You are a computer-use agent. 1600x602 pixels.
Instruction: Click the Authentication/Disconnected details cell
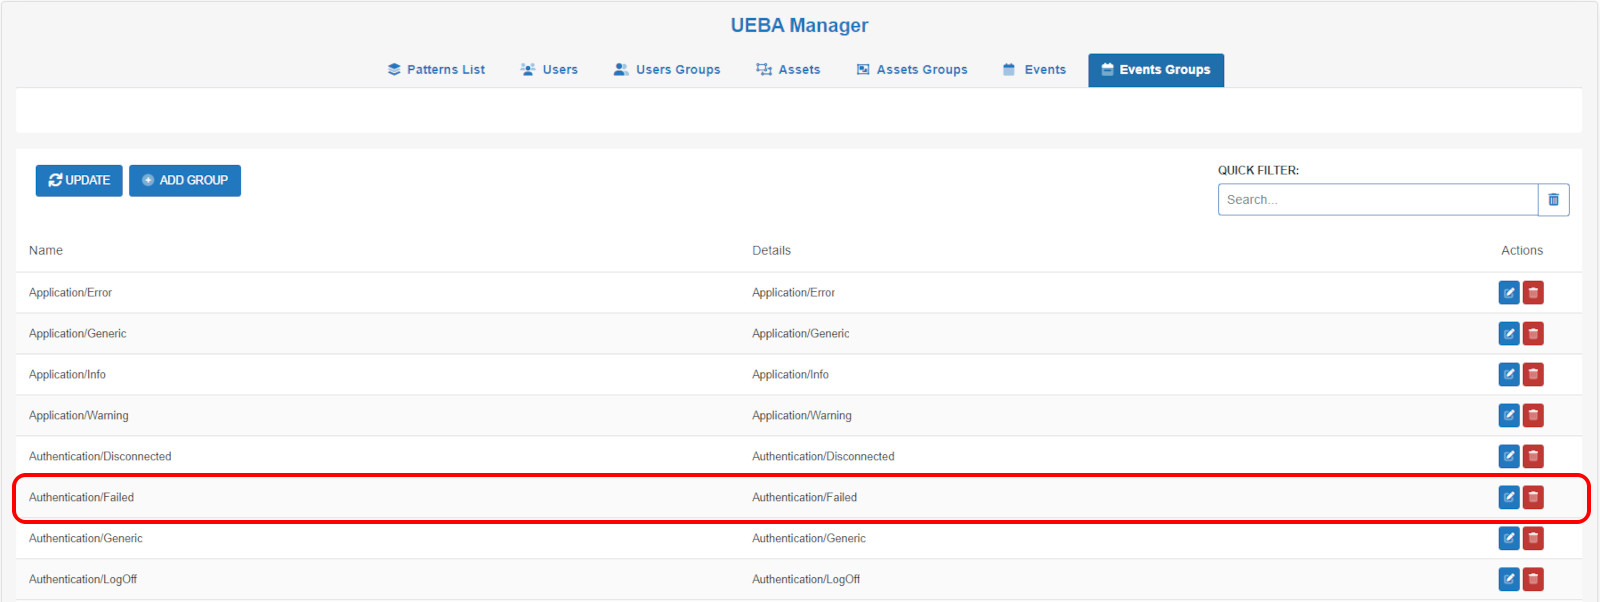click(x=823, y=457)
